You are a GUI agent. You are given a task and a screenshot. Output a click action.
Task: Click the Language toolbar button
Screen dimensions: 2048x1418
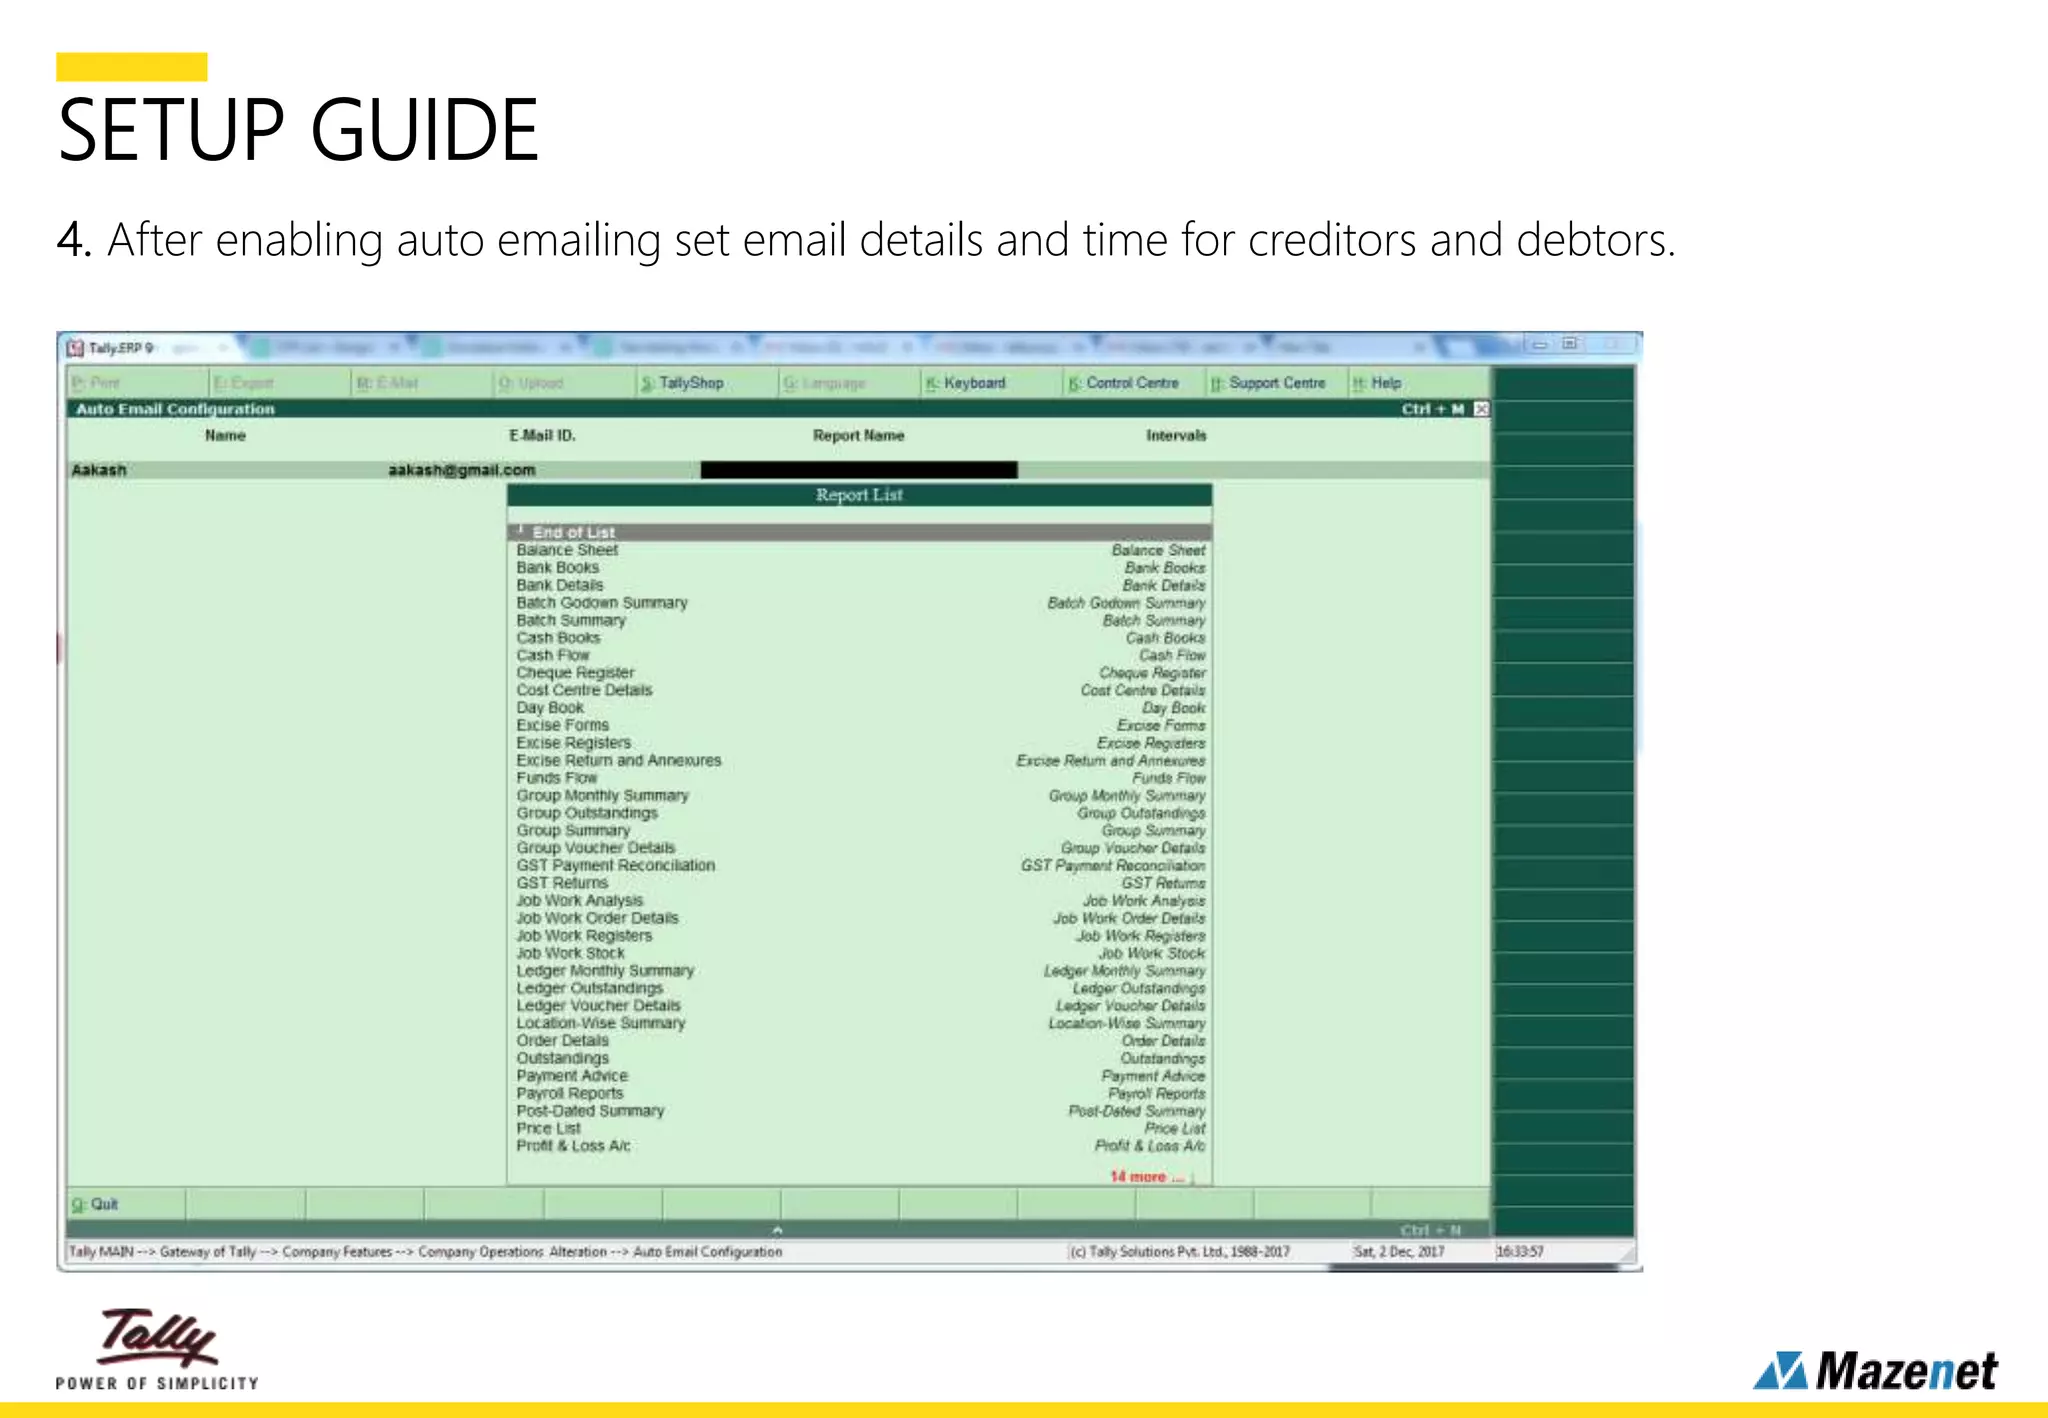pyautogui.click(x=825, y=383)
